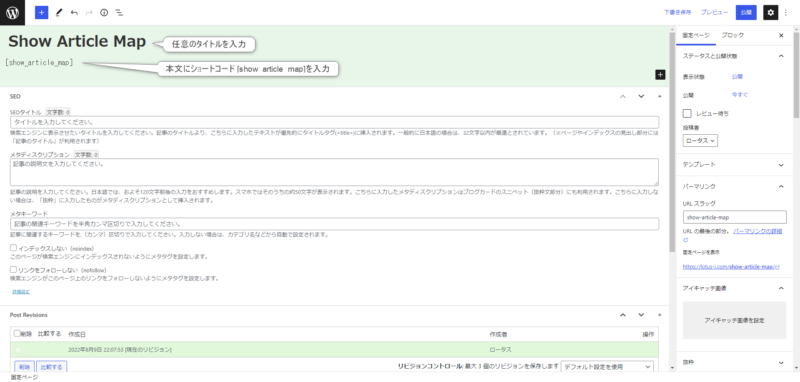Enable リンクをフォローしない (nofollow) checkbox
This screenshot has width=800, height=382.
coord(13,269)
